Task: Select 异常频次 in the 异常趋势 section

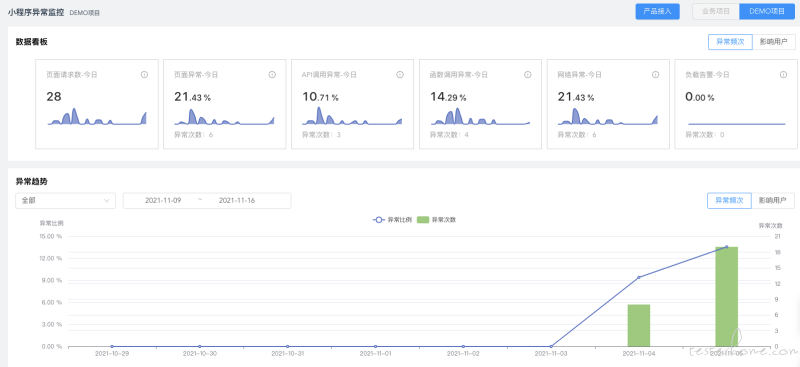Action: pos(730,201)
